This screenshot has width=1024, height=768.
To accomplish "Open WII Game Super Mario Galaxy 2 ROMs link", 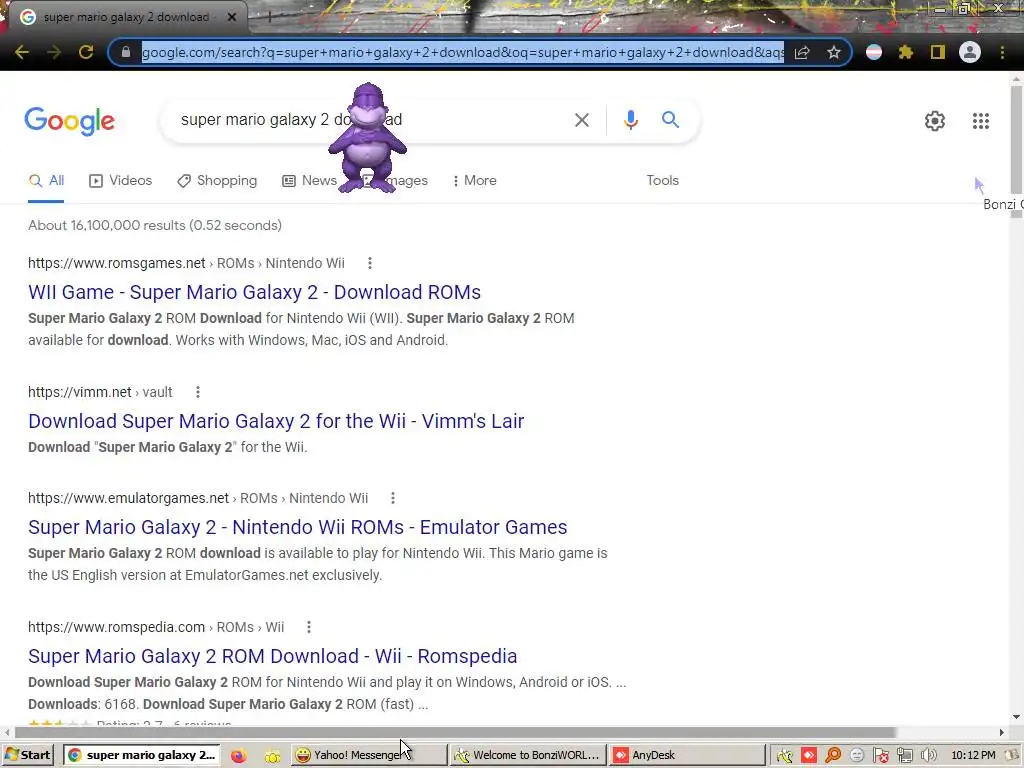I will coord(255,292).
